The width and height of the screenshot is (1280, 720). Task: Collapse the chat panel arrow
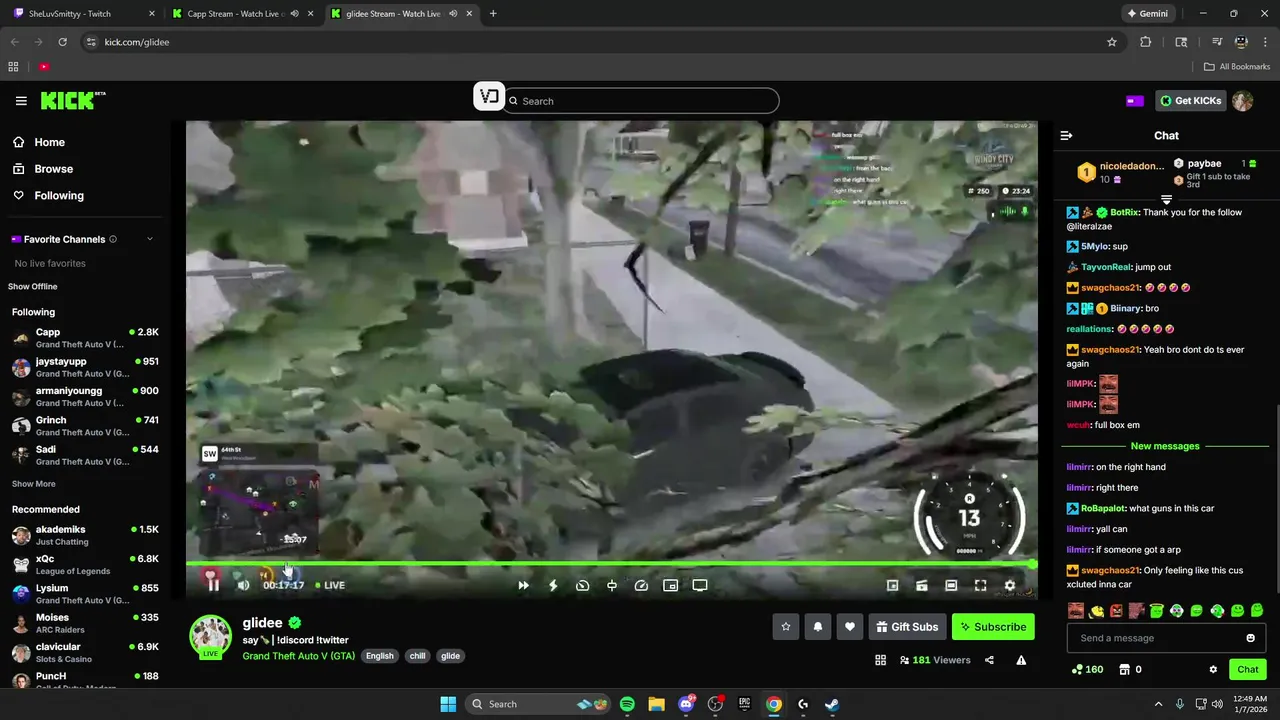pos(1066,135)
